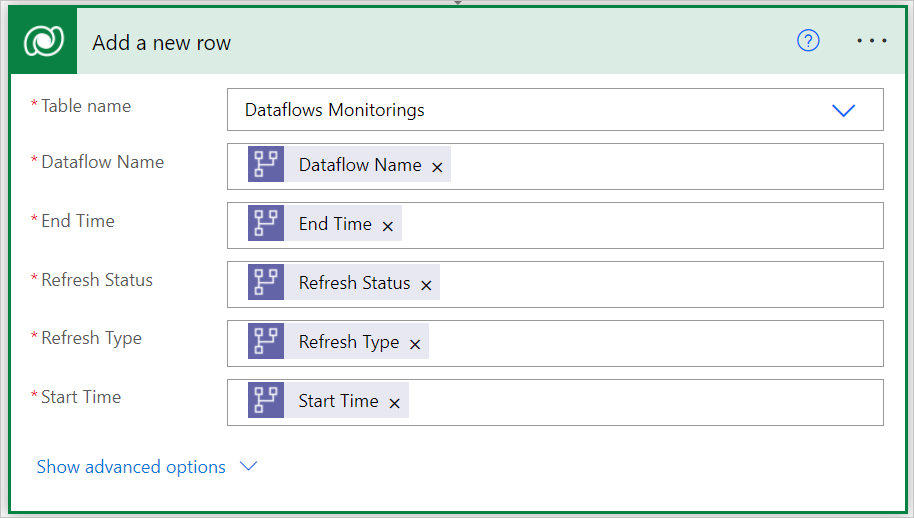914x518 pixels.
Task: Click the End Time token icon
Action: 266,224
